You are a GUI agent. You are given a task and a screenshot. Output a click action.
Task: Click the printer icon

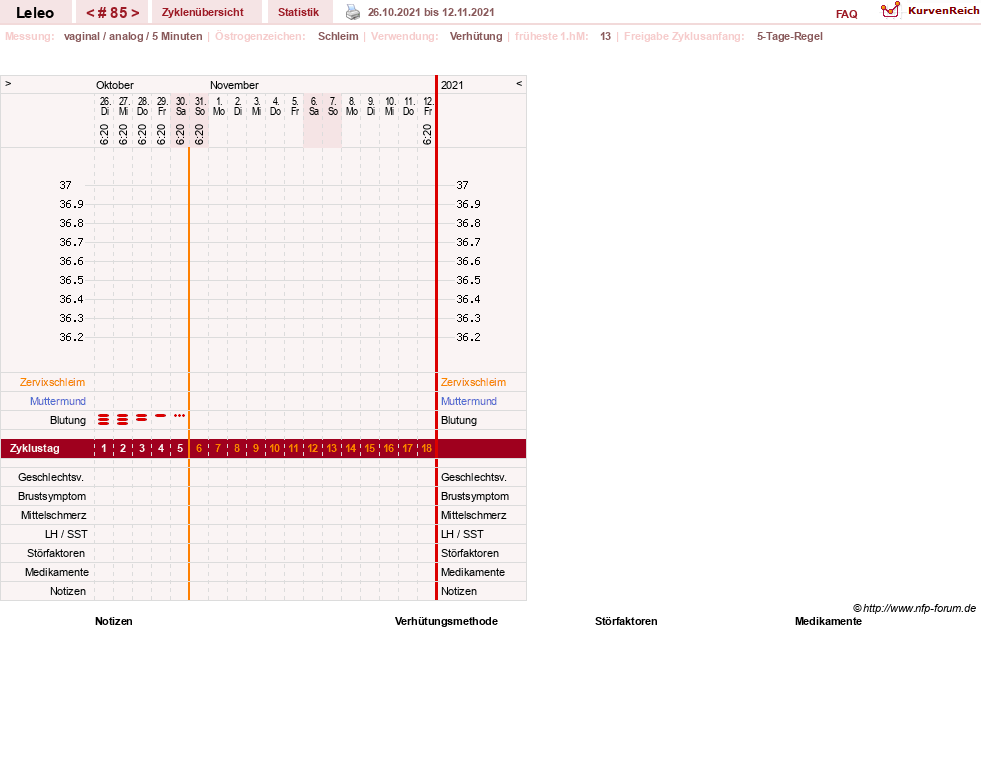coord(353,12)
